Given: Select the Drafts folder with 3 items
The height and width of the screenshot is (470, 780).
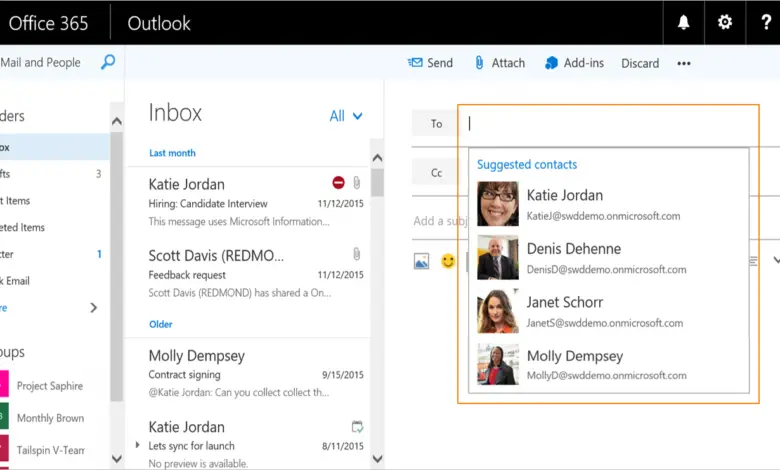Looking at the screenshot, I should coord(54,174).
